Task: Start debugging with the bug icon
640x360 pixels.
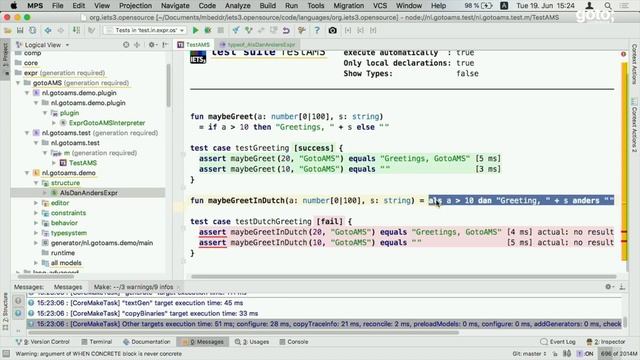Action: tap(208, 31)
